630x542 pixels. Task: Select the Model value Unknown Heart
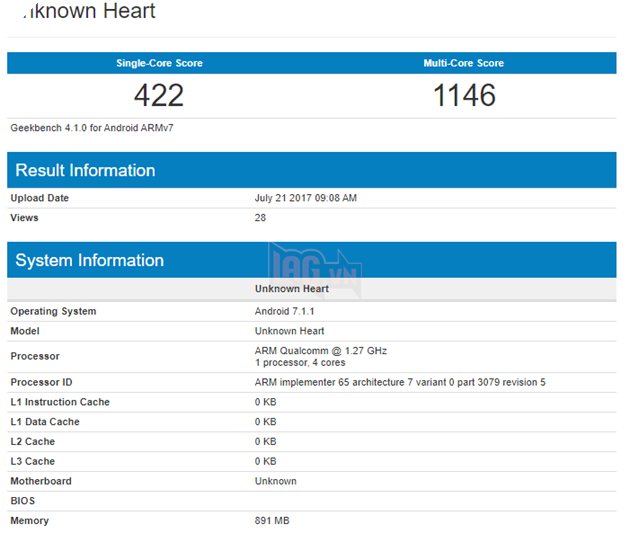[x=289, y=331]
